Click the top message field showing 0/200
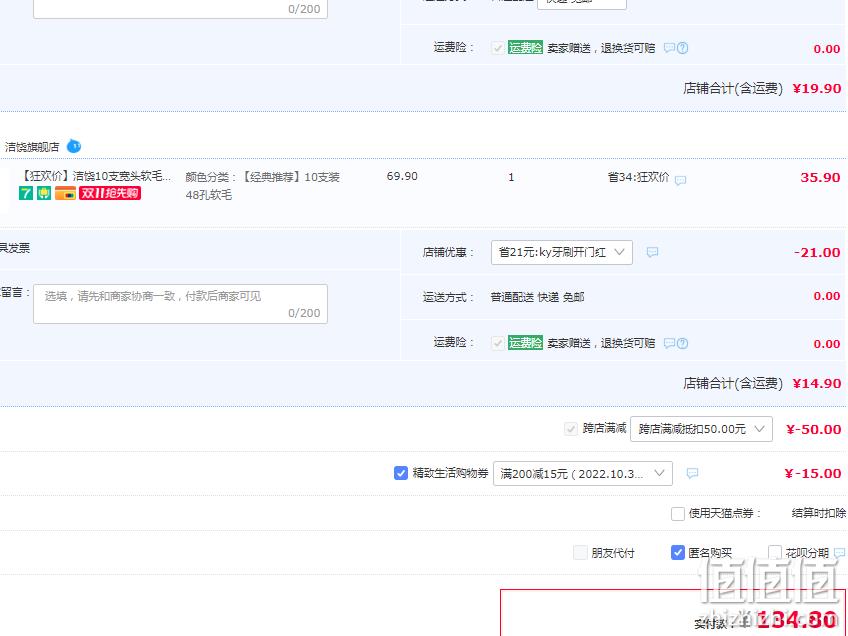848x636 pixels. pos(180,9)
